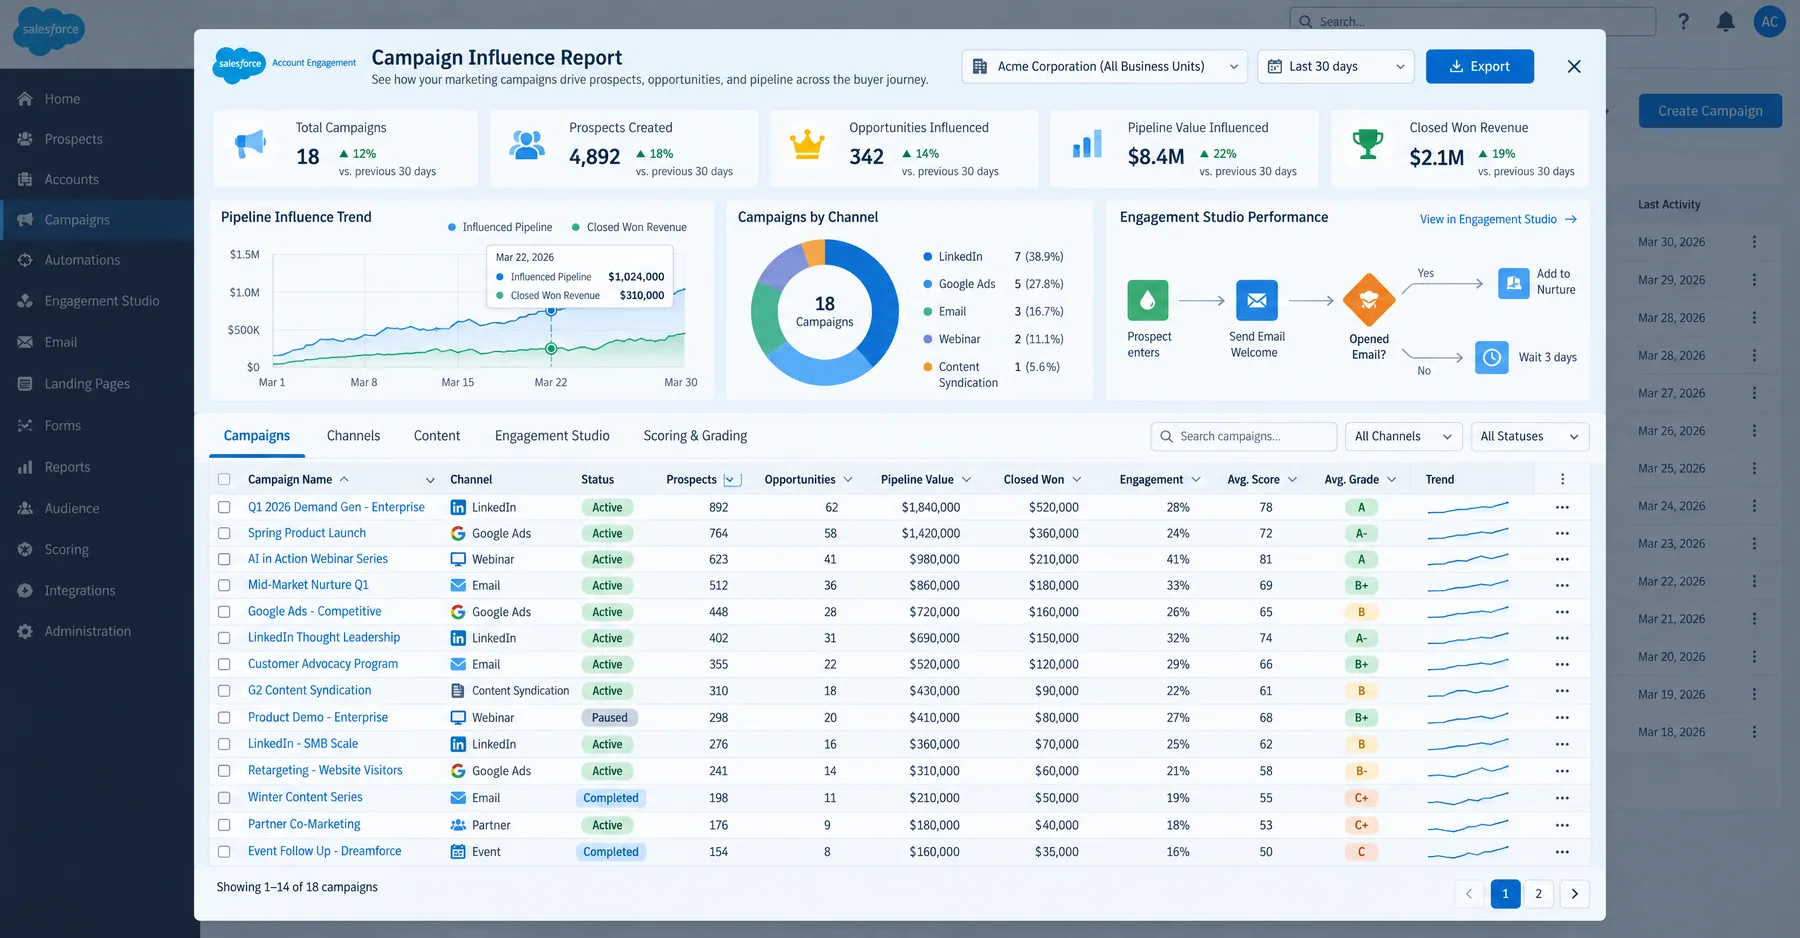Click the Campaigns icon in left sidebar
Viewport: 1800px width, 938px height.
[x=25, y=220]
